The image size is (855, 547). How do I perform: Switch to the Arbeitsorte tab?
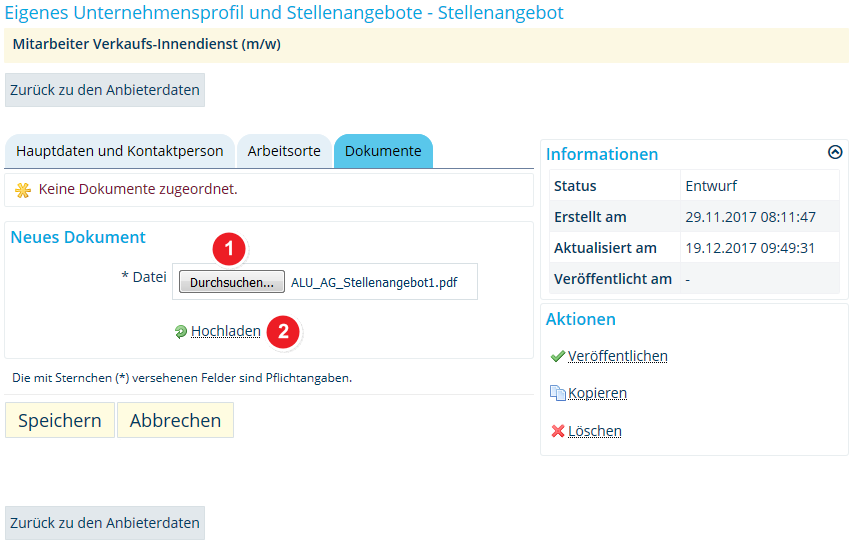click(284, 151)
